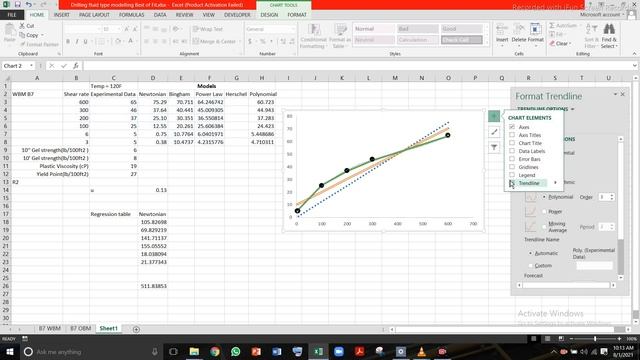Apply Italic formatting

click(77, 41)
